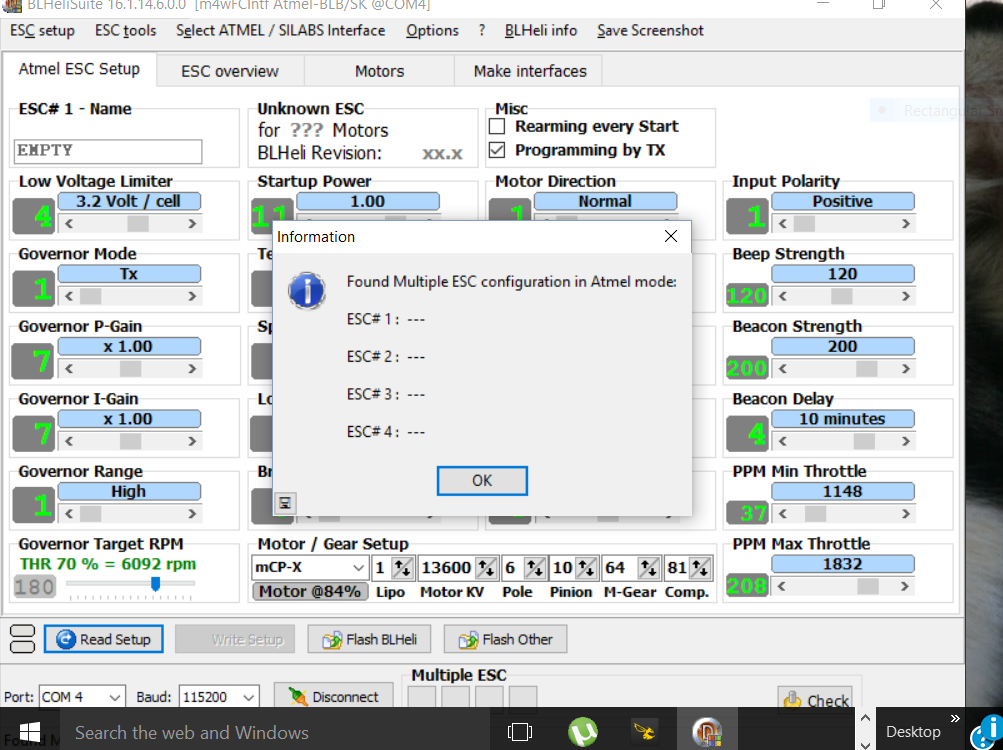The width and height of the screenshot is (1003, 750).
Task: Click Flash Other button
Action: (x=505, y=639)
